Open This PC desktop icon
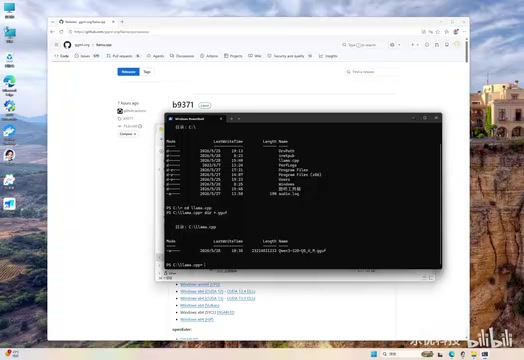Image resolution: width=524 pixels, height=360 pixels. [9, 10]
